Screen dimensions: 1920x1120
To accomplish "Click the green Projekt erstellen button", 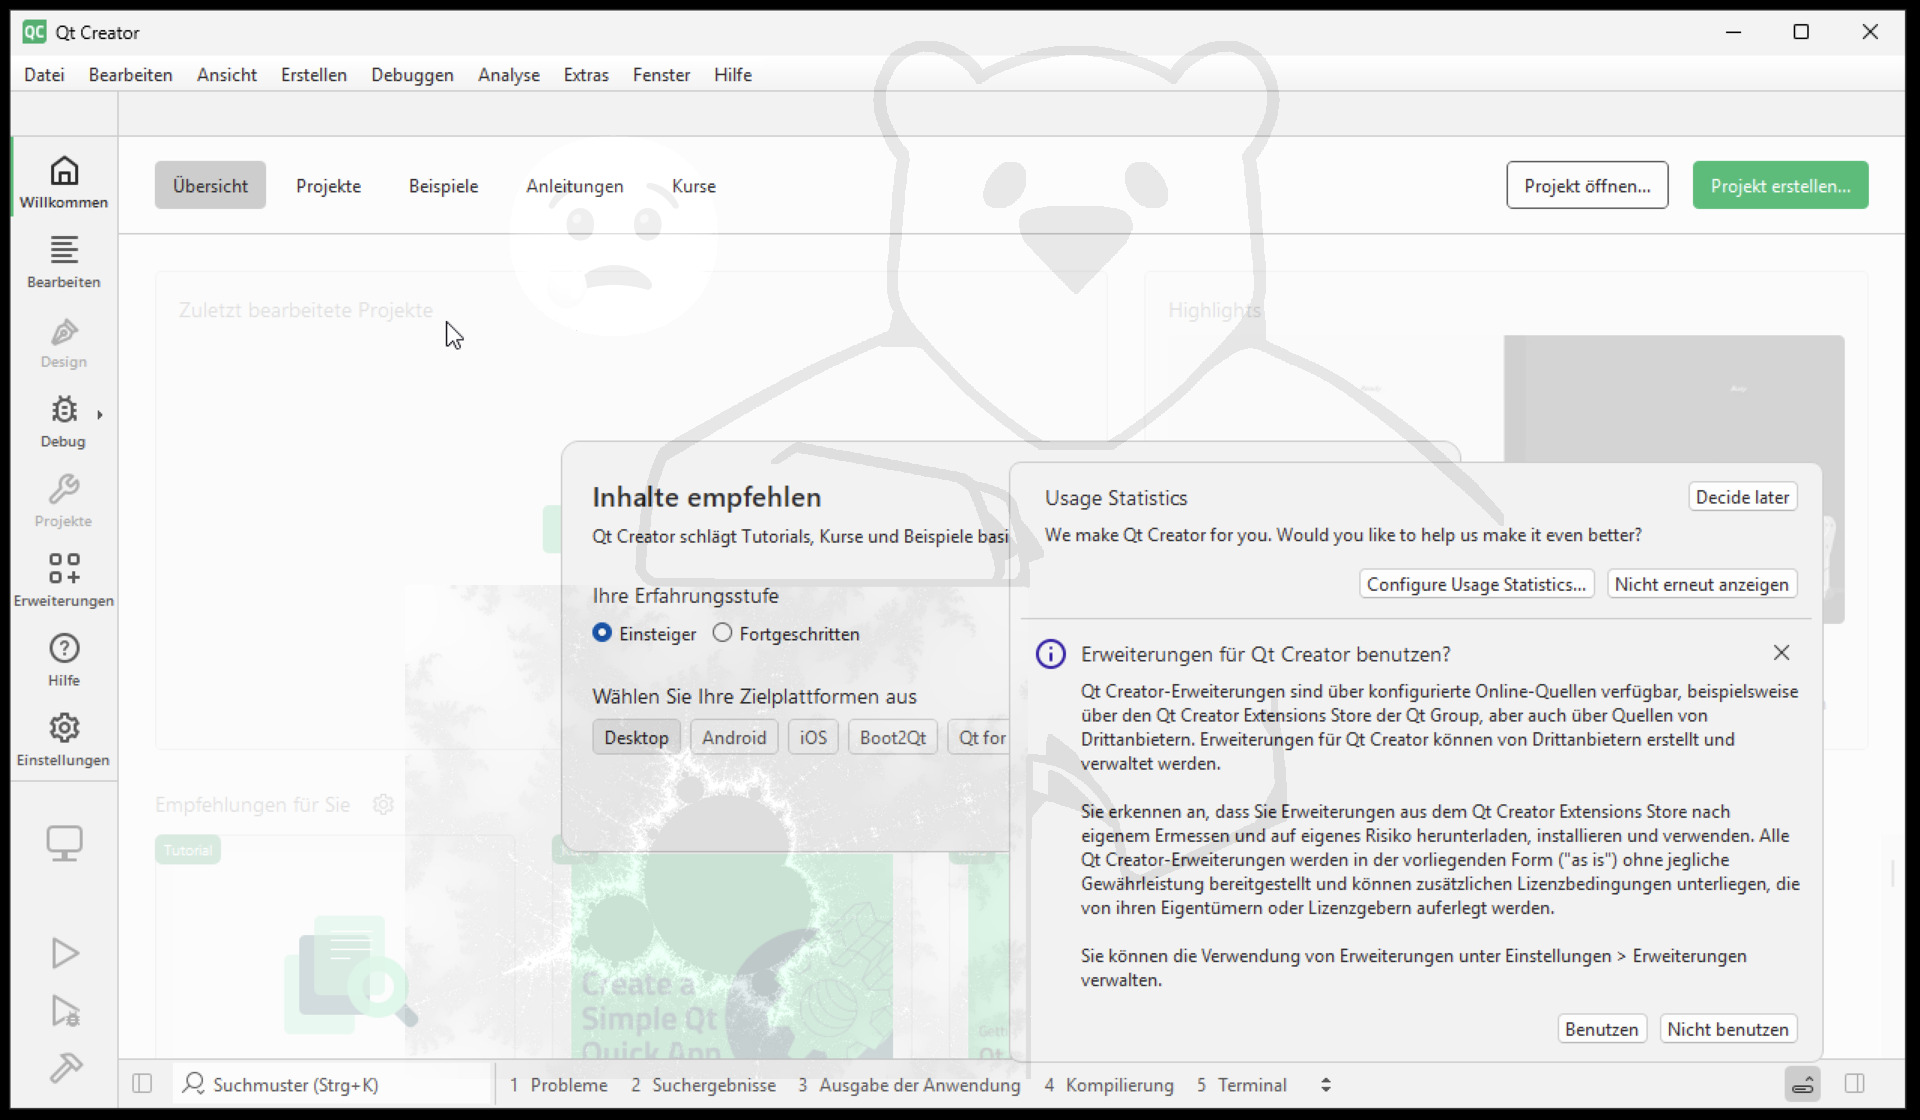I will pos(1780,185).
